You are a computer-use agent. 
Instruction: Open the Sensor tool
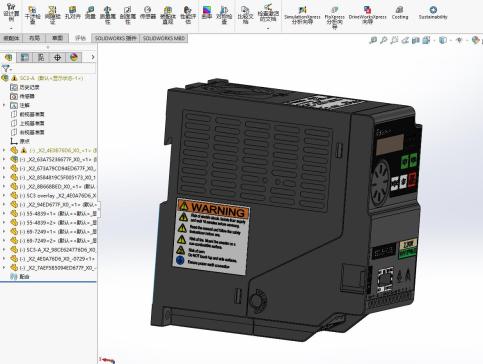(148, 13)
